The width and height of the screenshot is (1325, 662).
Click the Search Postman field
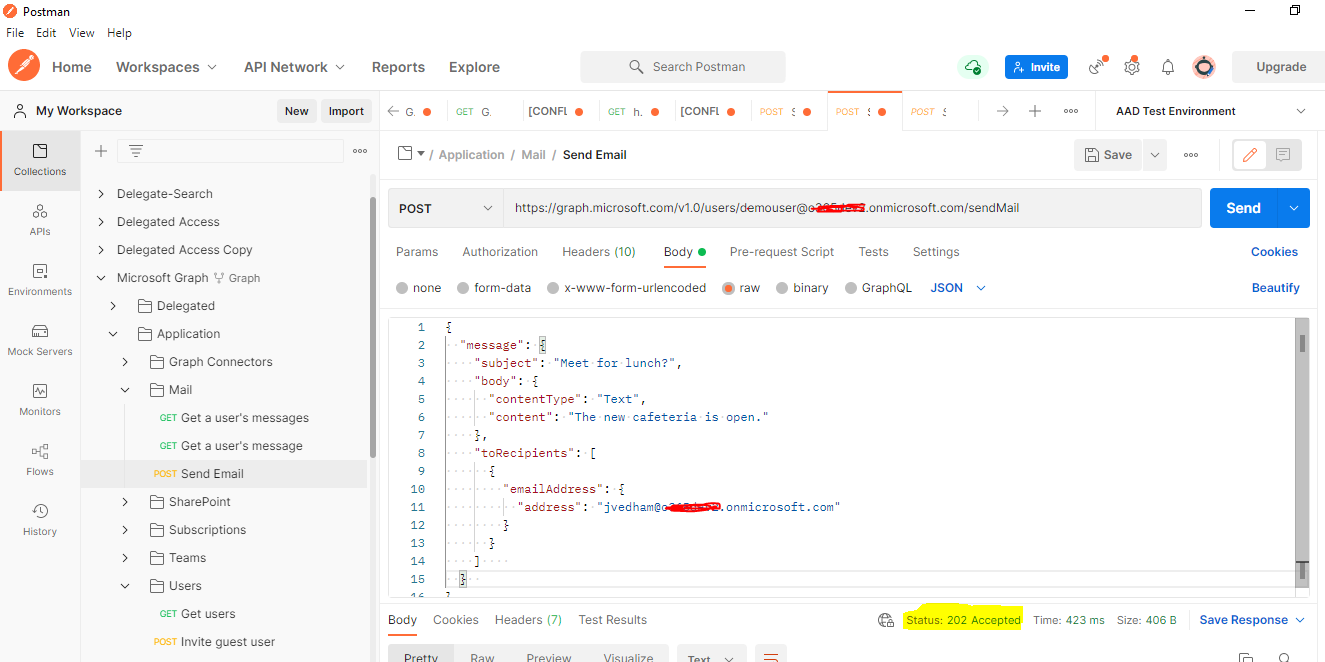coord(683,67)
